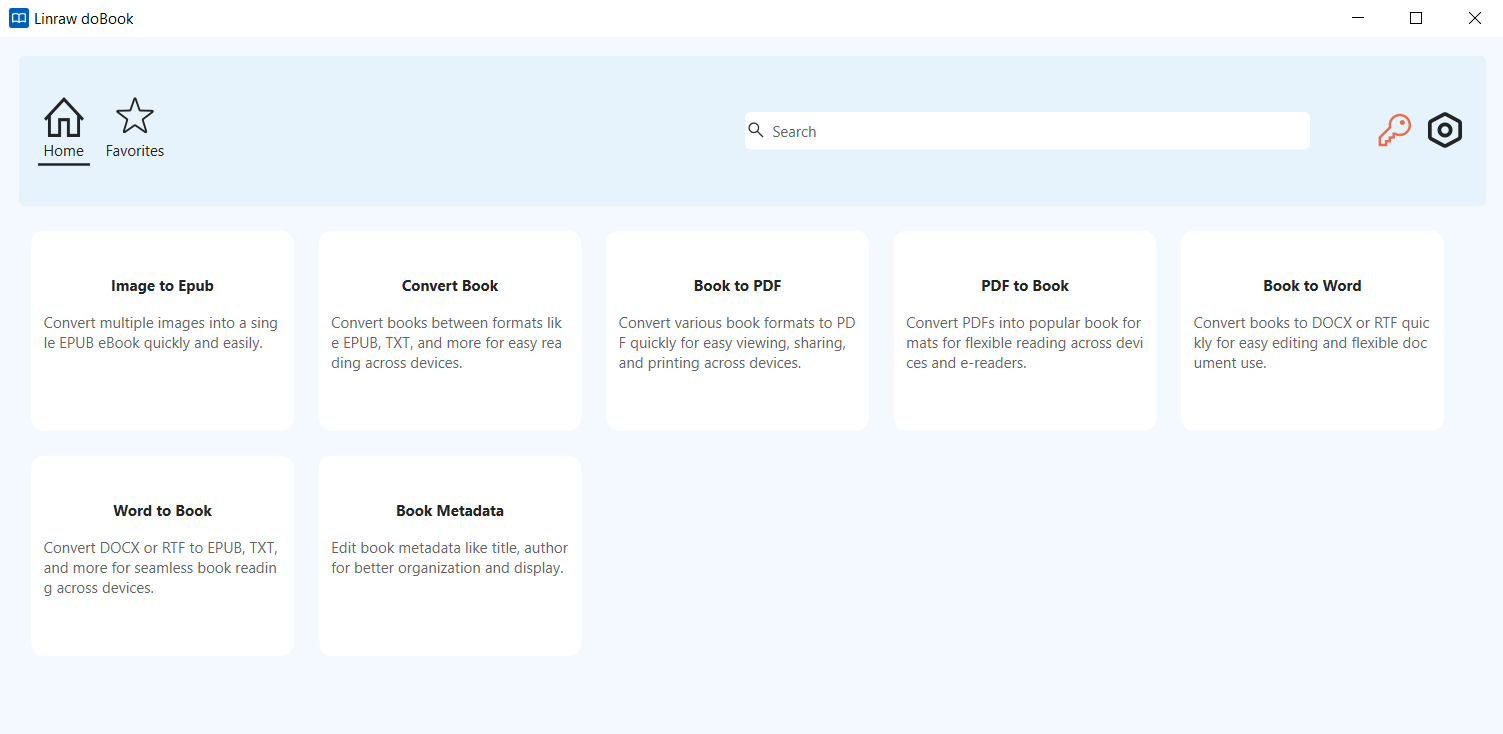Open settings with the hexagon gear icon
1503x734 pixels.
tap(1445, 131)
